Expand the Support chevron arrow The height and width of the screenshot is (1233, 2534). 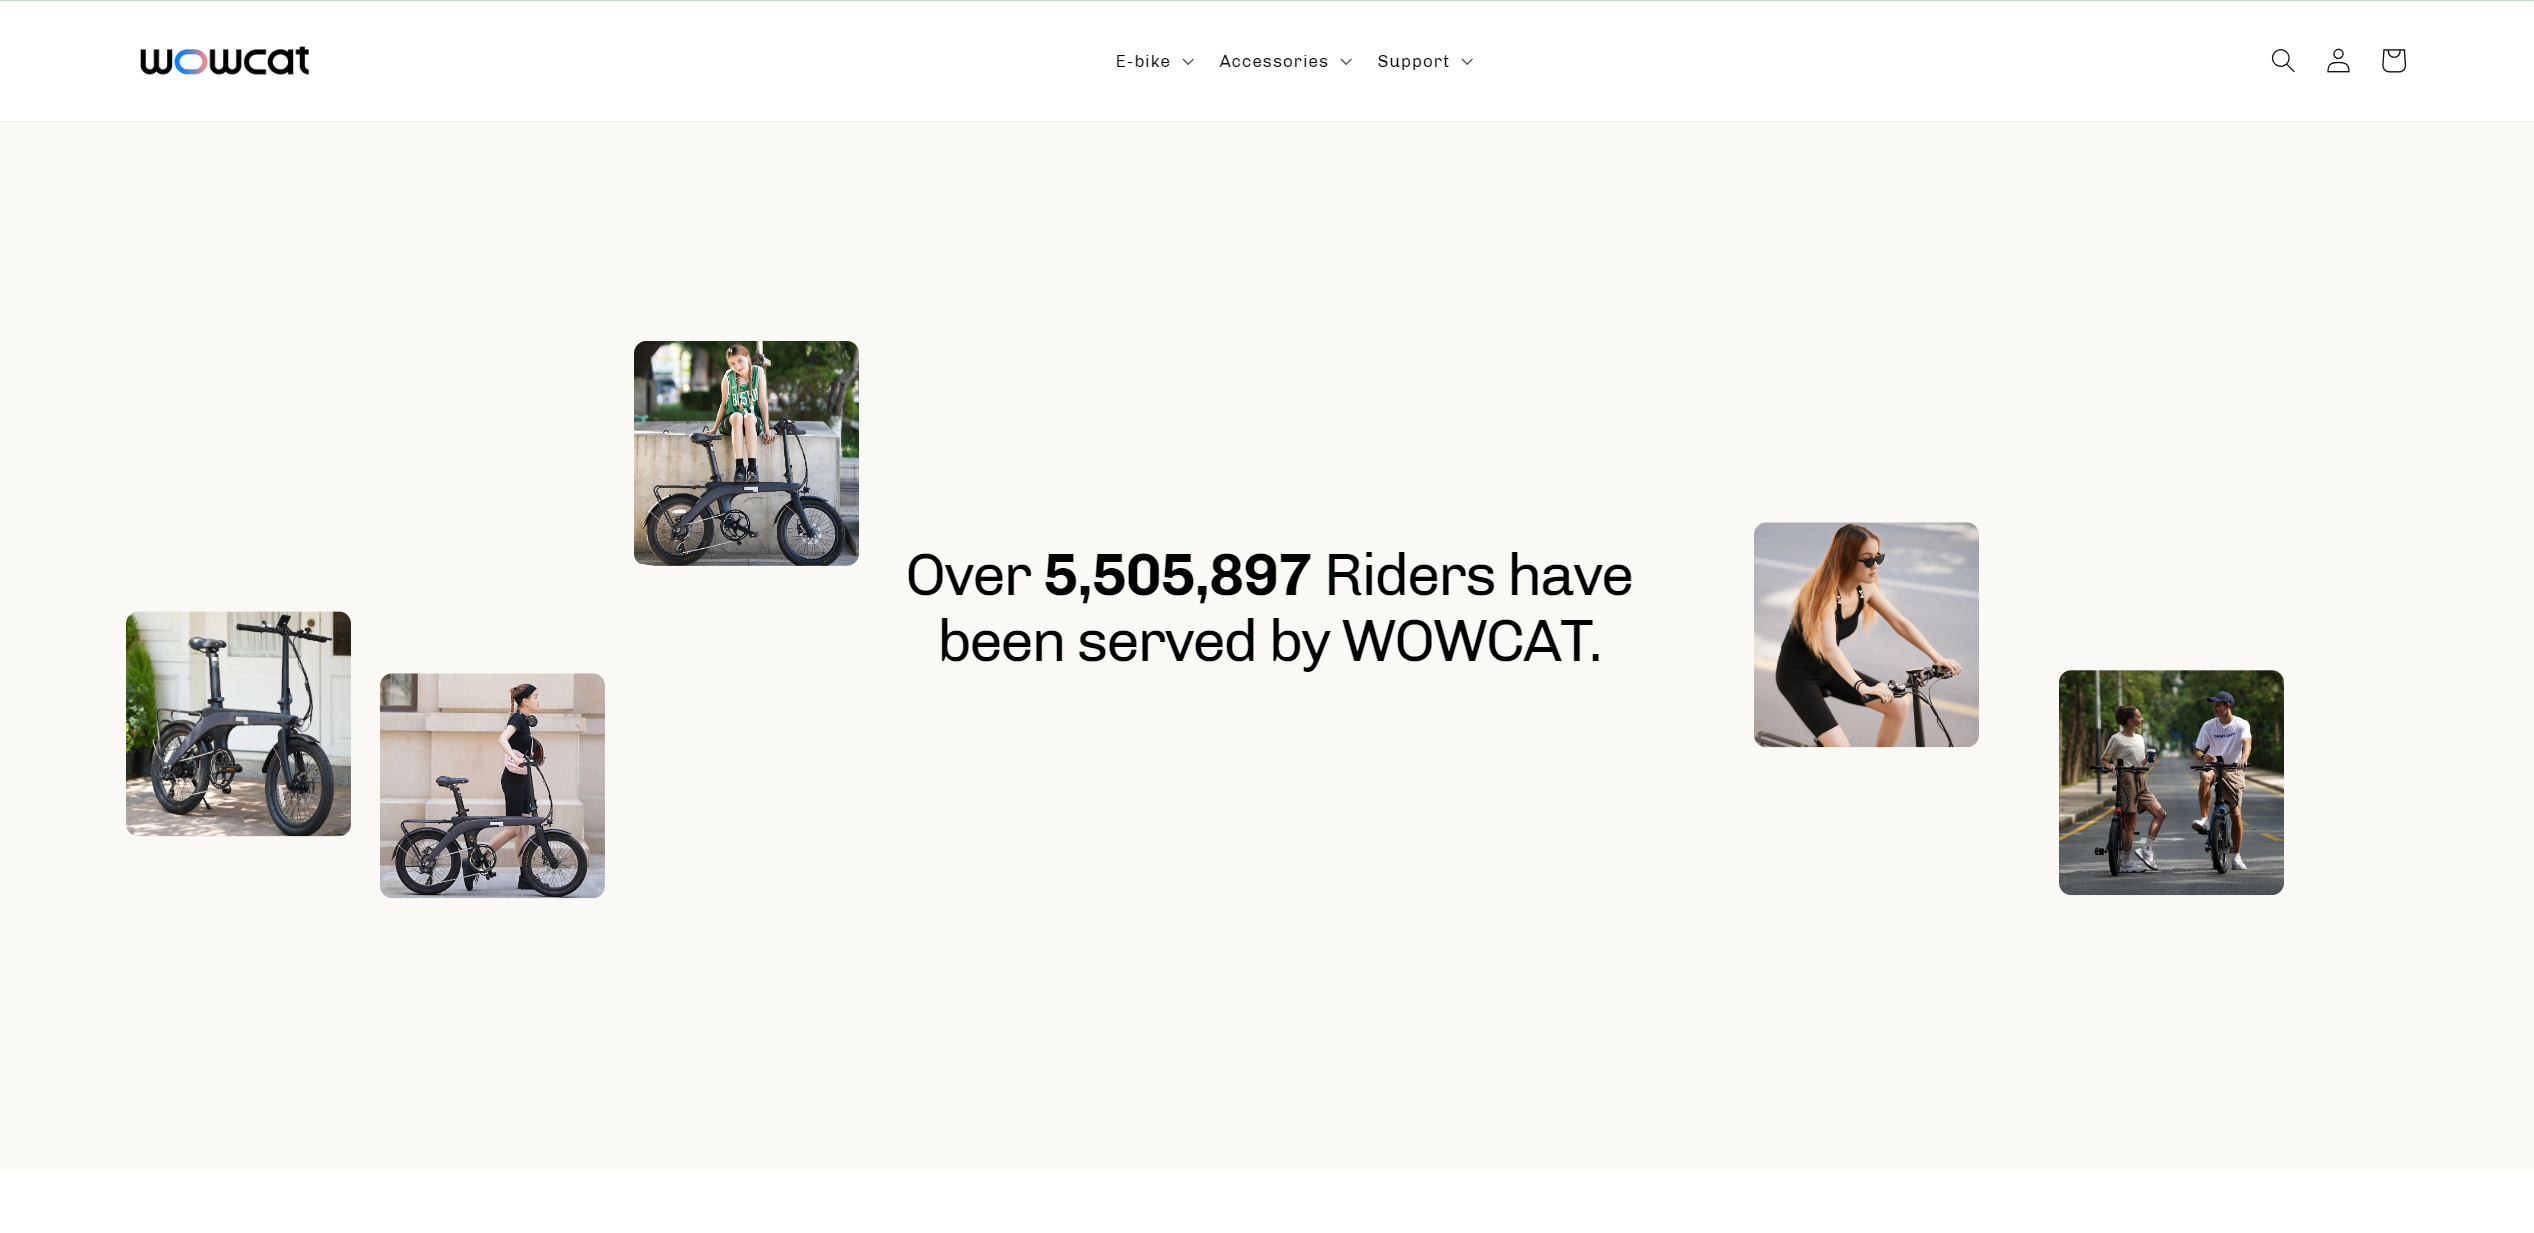tap(1467, 62)
